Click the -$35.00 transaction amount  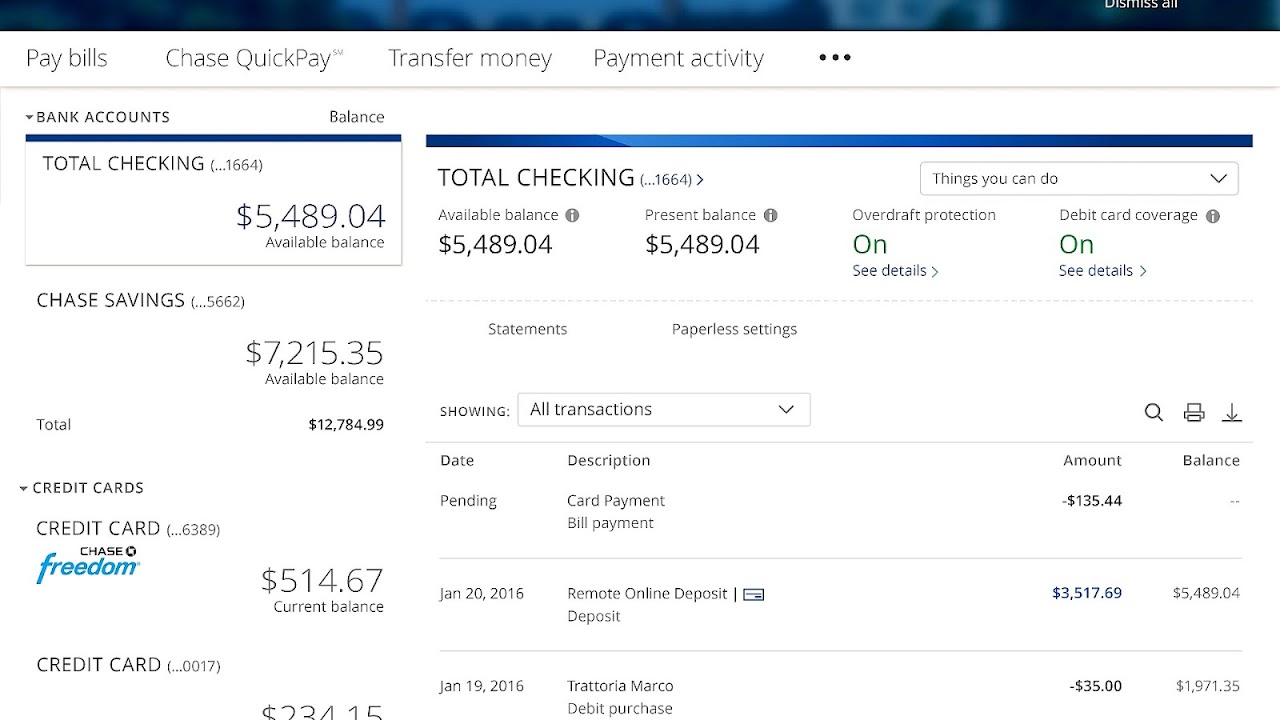tap(1095, 687)
